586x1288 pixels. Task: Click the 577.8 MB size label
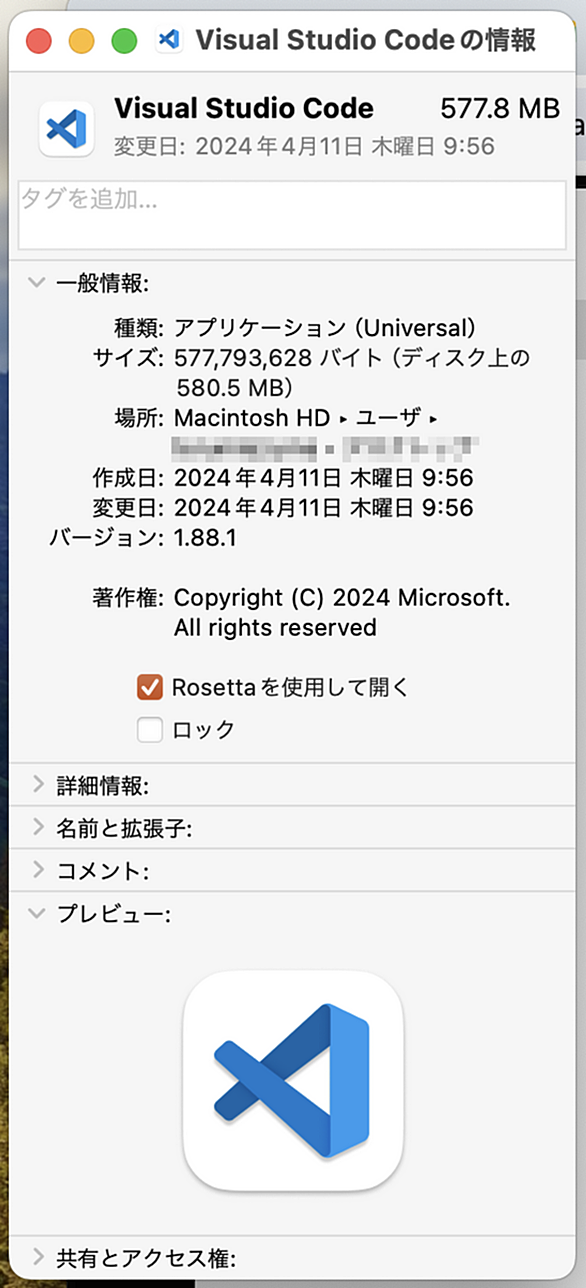[500, 108]
